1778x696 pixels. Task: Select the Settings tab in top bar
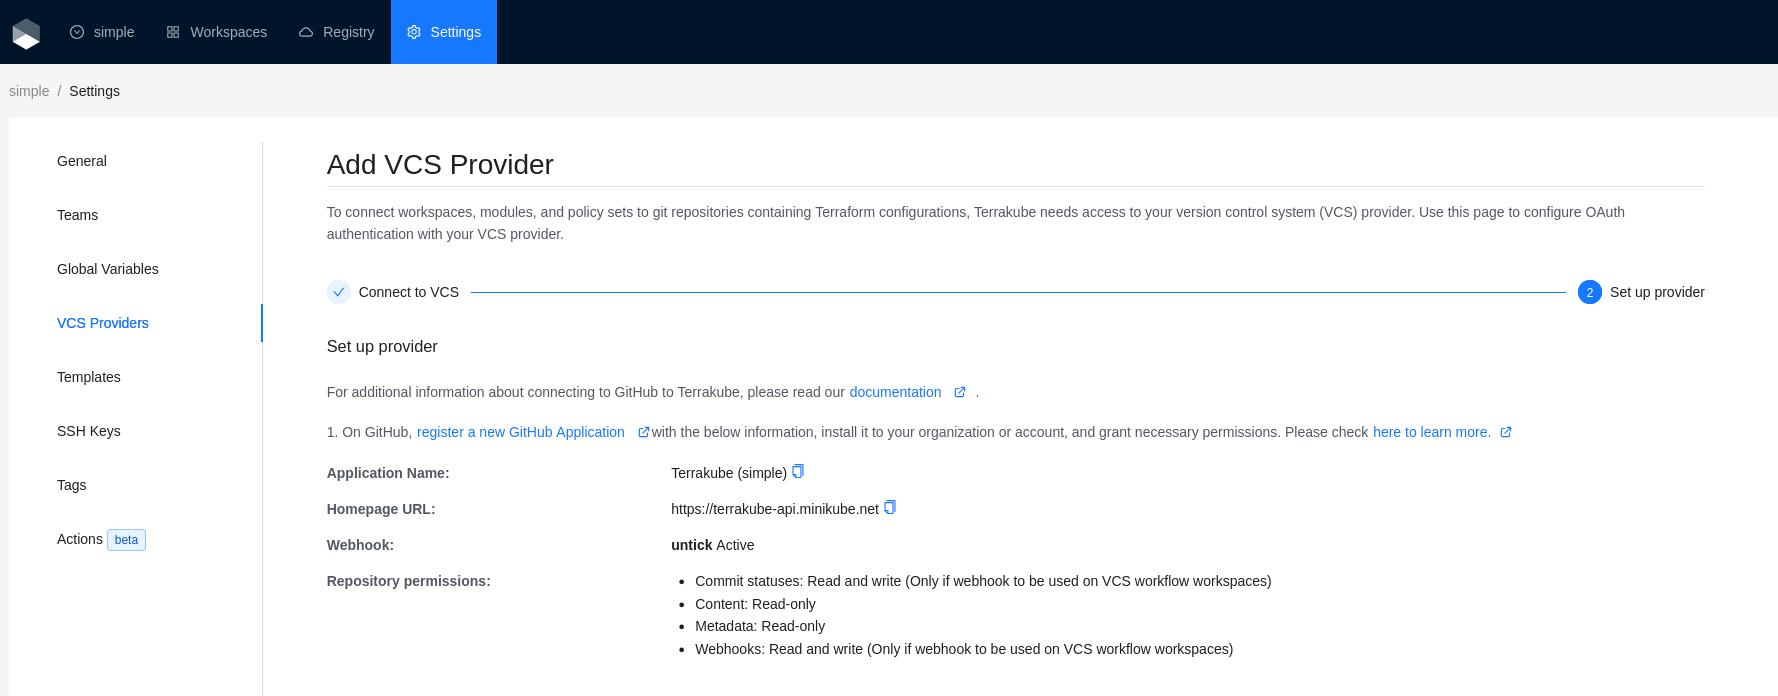[444, 32]
